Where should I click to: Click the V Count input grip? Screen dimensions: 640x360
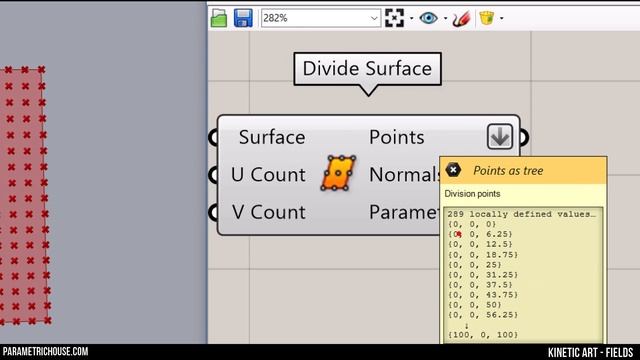pyautogui.click(x=214, y=212)
